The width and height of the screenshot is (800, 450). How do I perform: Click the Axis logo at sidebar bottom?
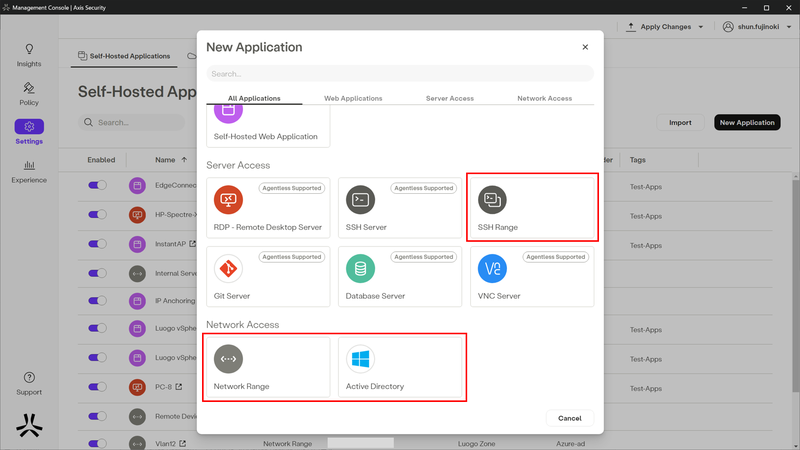click(29, 425)
